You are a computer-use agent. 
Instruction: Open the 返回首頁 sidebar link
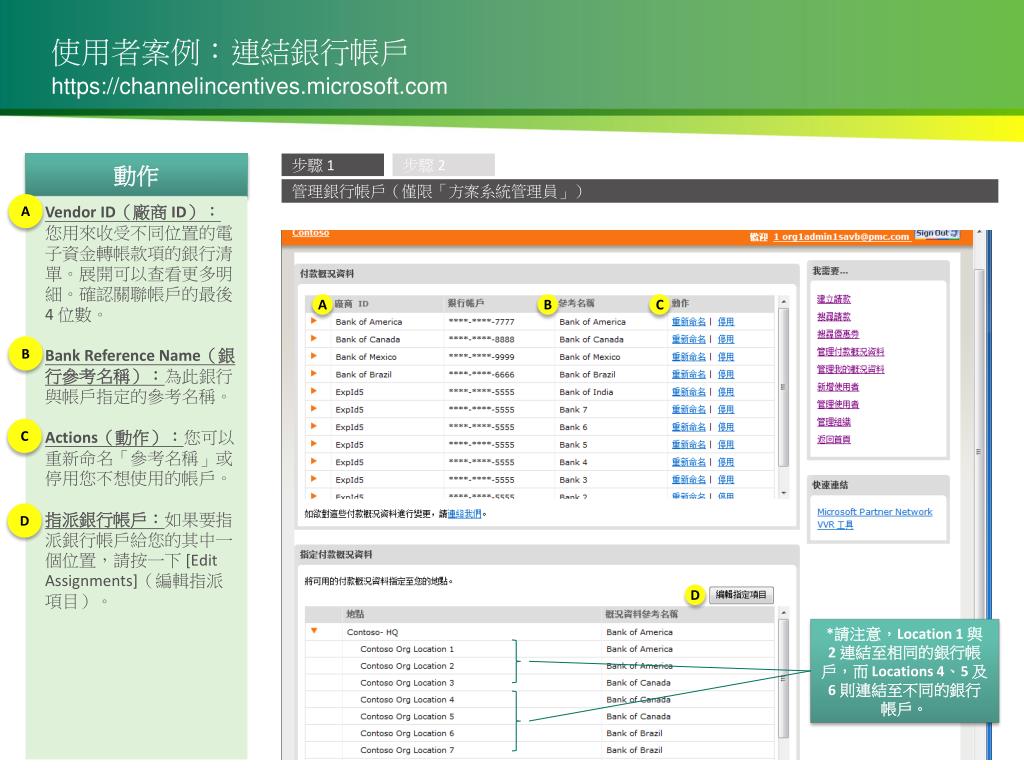pos(834,440)
